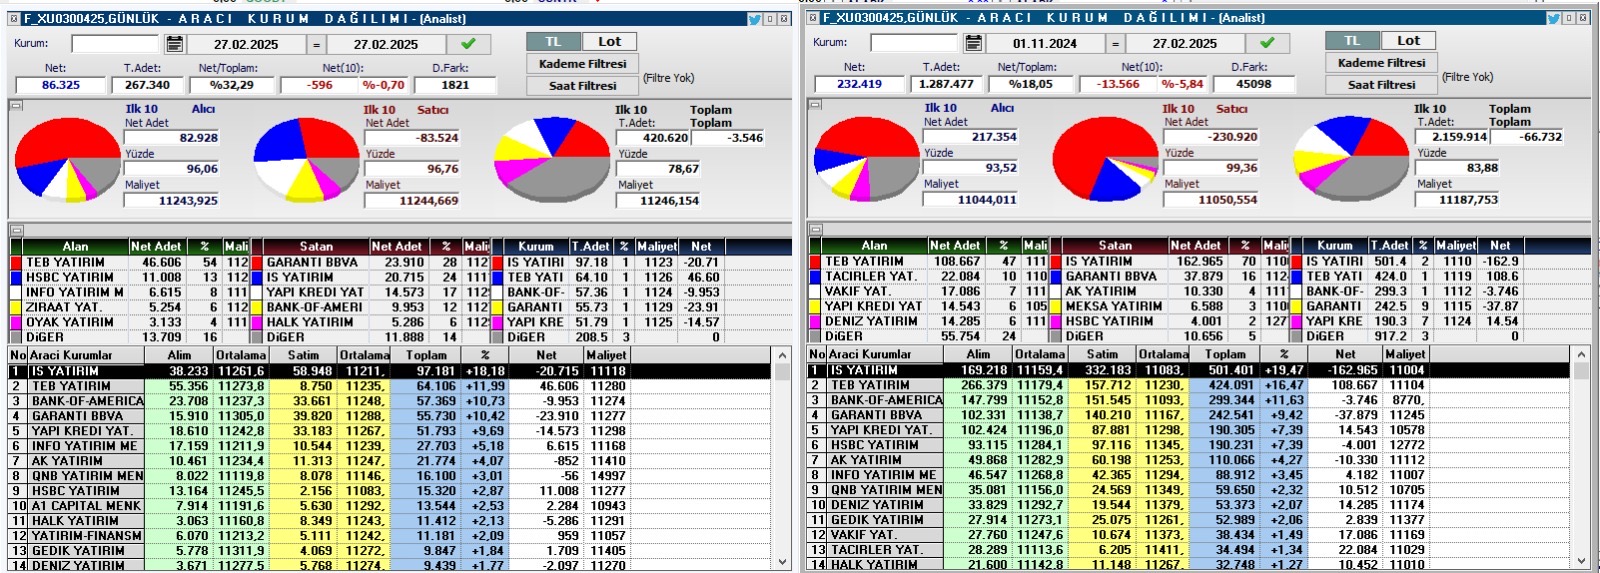Select QNB YATIRIM MEN row in right window

coord(1190,490)
